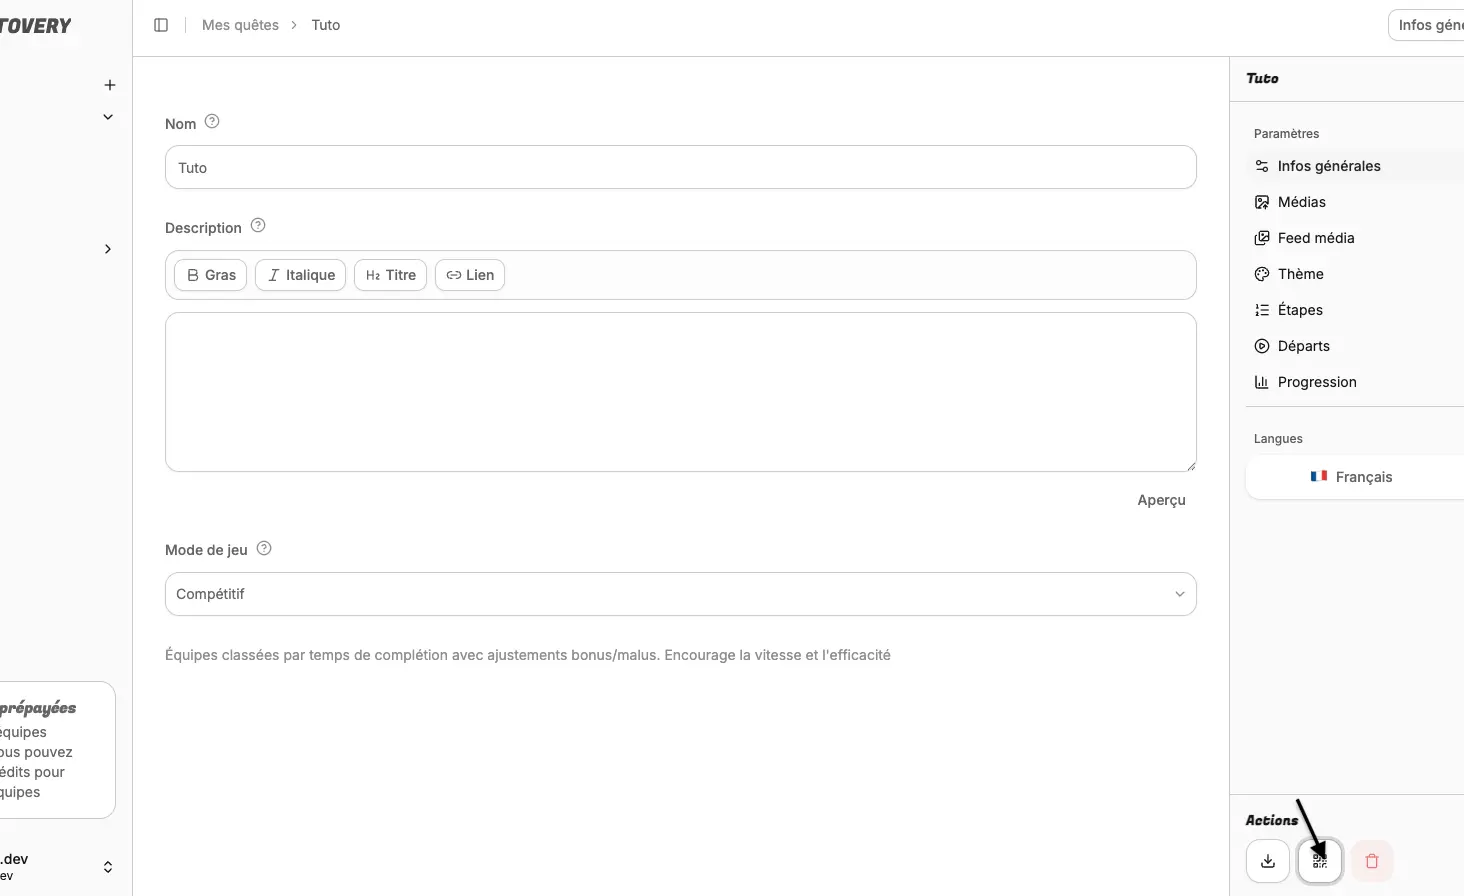1464x896 pixels.
Task: Apply Italique formatting
Action: [x=300, y=275]
